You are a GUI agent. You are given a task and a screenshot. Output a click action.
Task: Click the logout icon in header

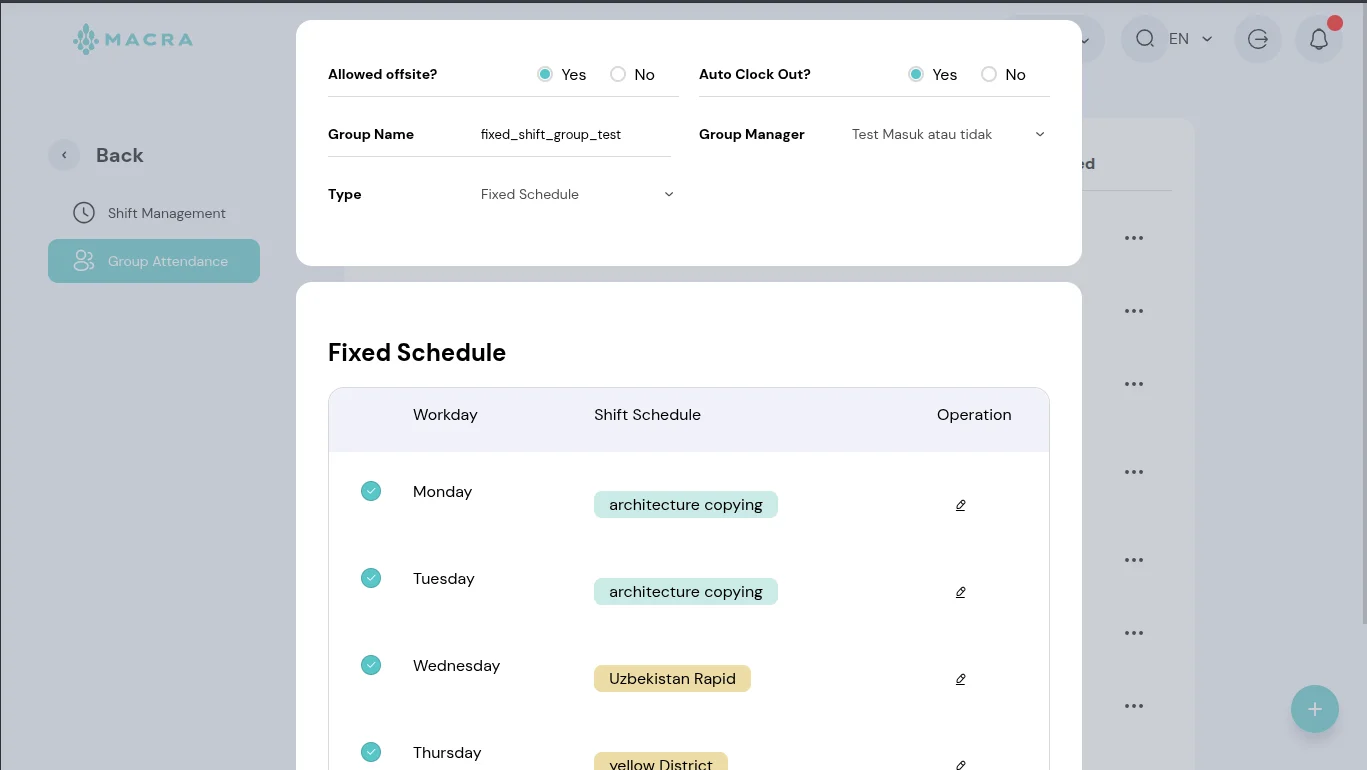(x=1257, y=39)
